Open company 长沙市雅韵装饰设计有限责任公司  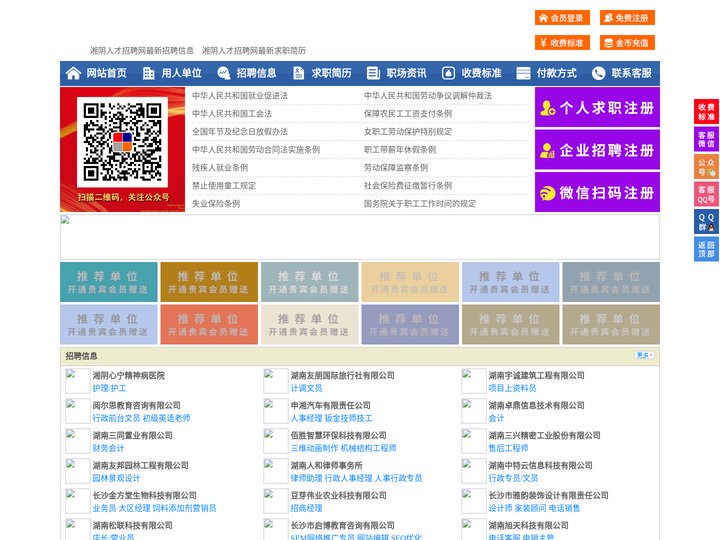click(x=548, y=495)
